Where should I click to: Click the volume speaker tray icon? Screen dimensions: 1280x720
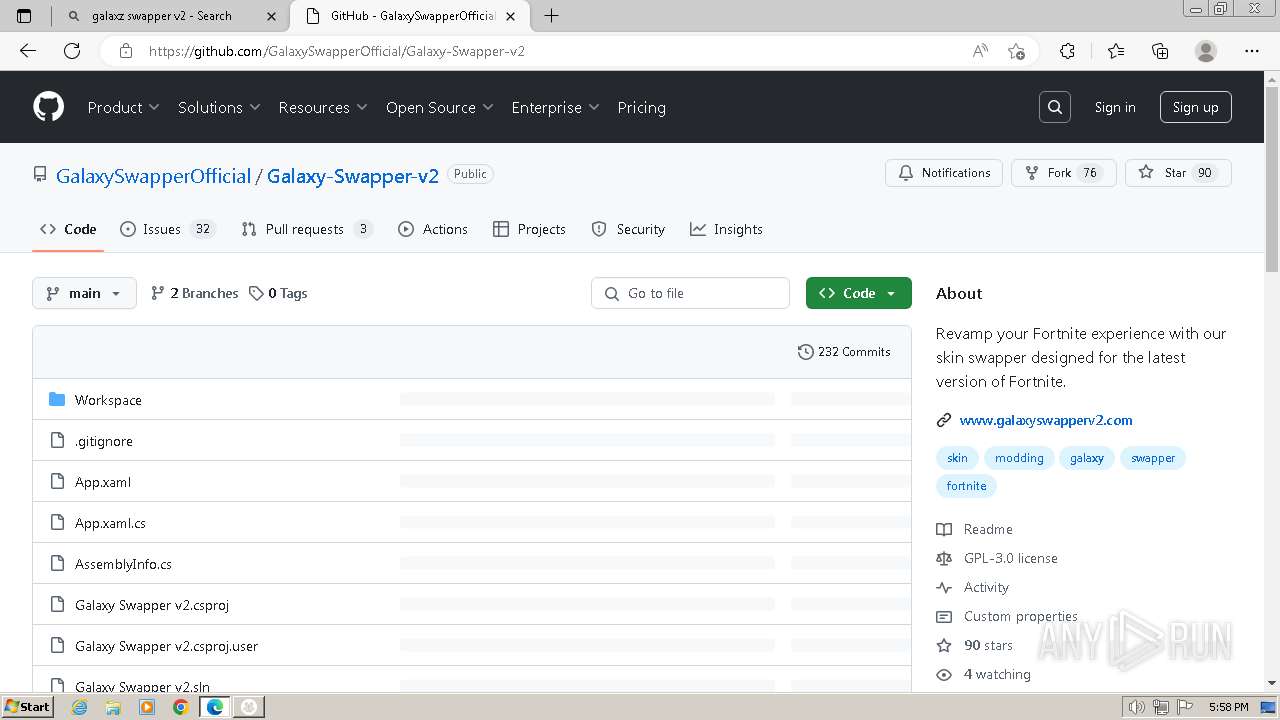tap(1137, 707)
